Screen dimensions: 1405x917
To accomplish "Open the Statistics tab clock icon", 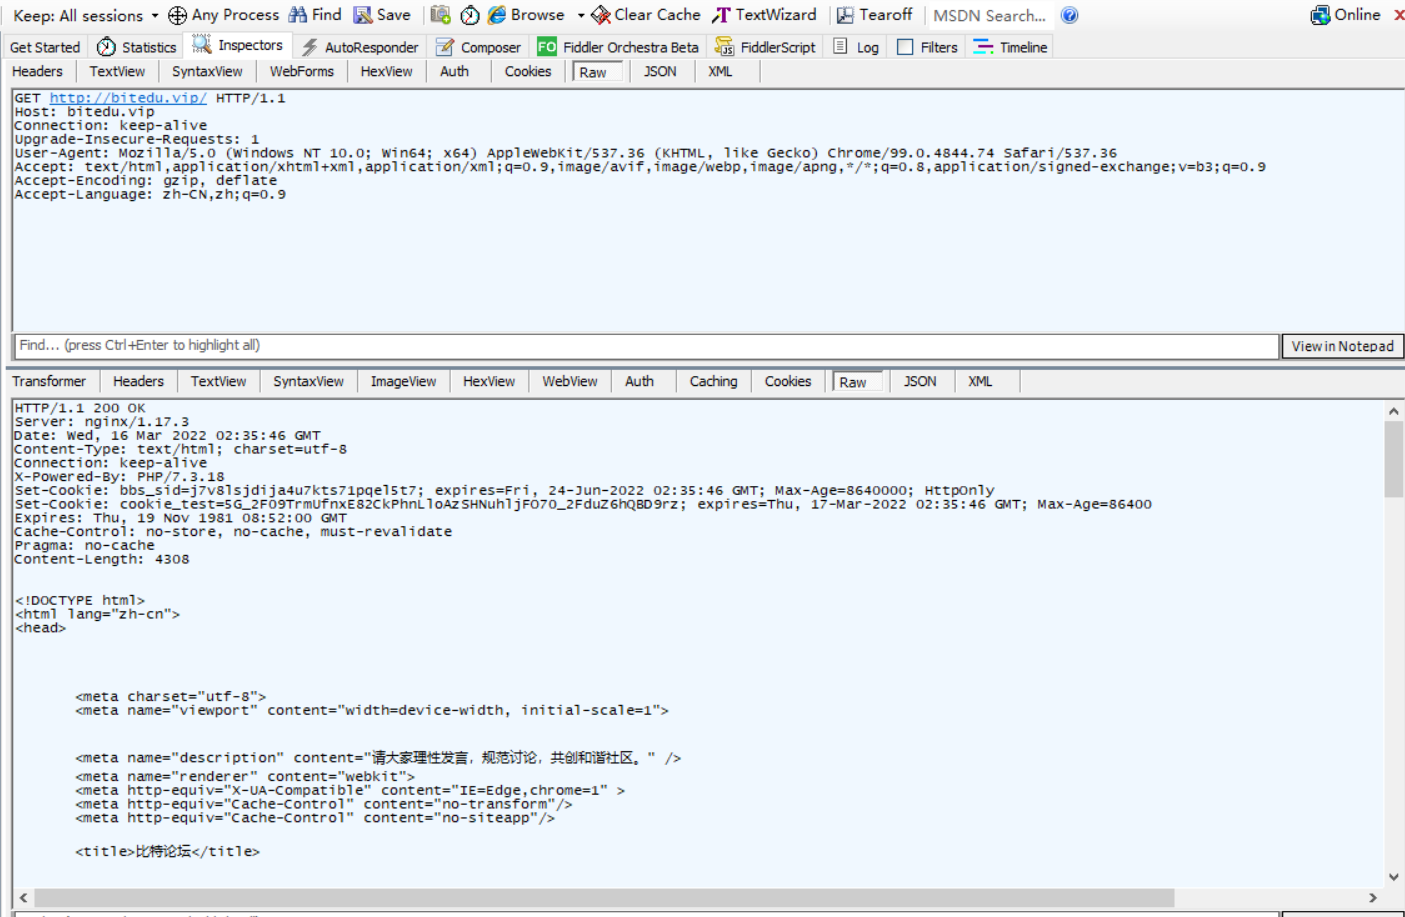I will click(106, 47).
